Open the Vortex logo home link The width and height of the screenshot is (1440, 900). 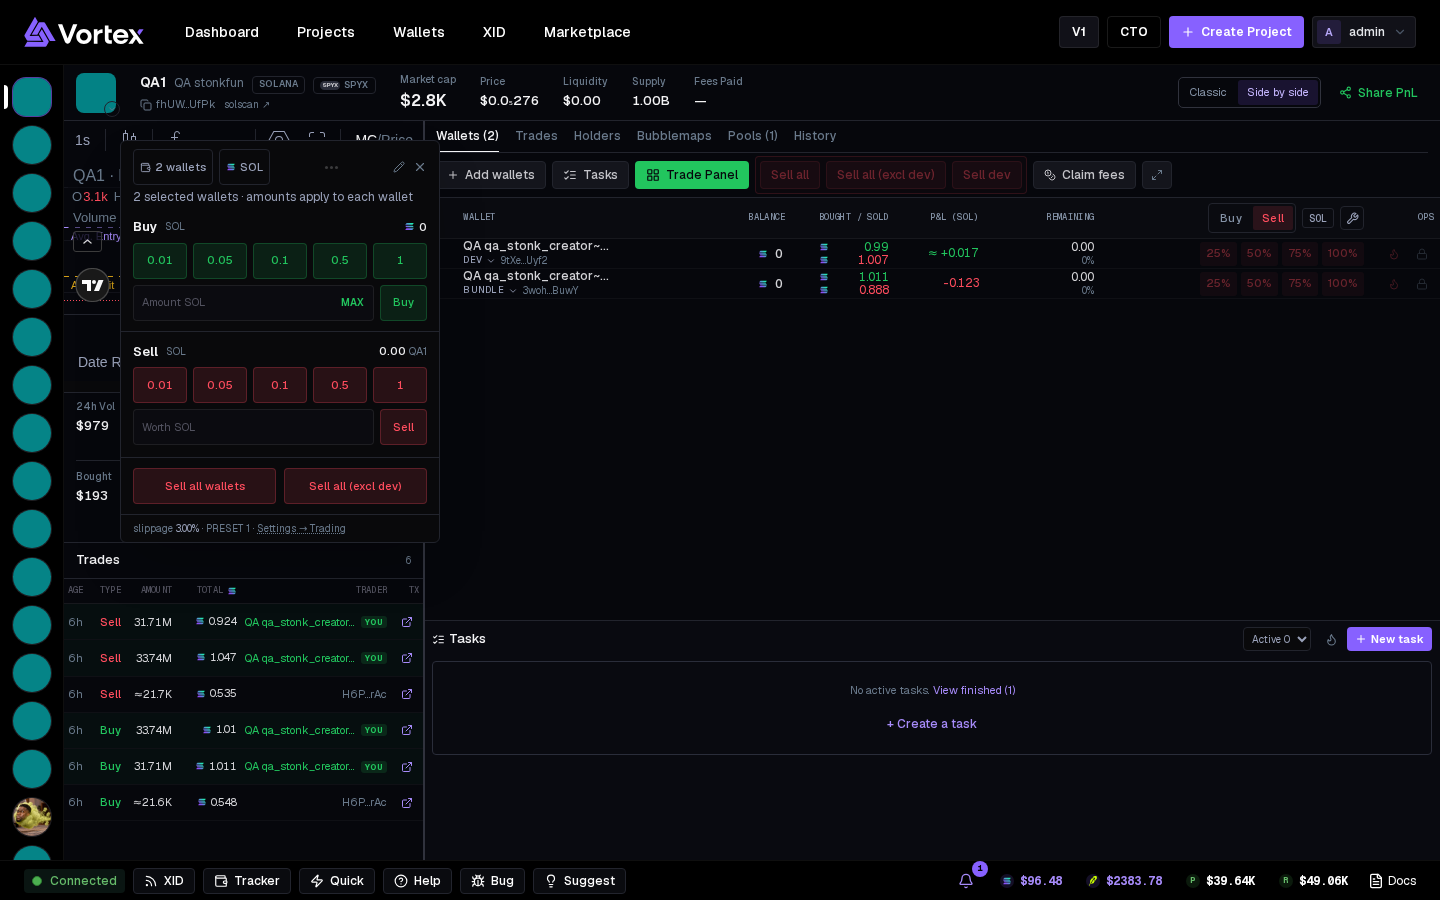pyautogui.click(x=84, y=32)
